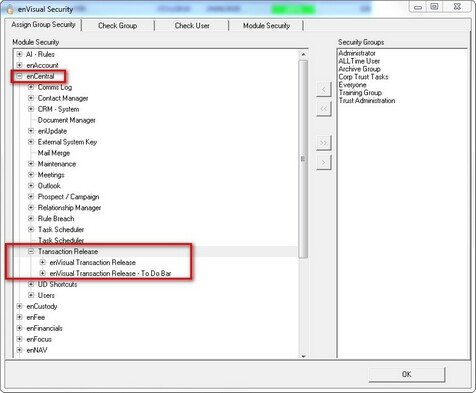476x393 pixels.
Task: Expand the Relationship Manager node
Action: (31, 208)
